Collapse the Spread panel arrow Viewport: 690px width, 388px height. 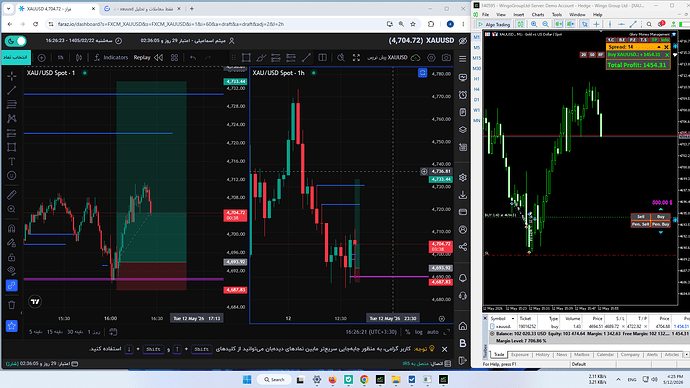[659, 47]
